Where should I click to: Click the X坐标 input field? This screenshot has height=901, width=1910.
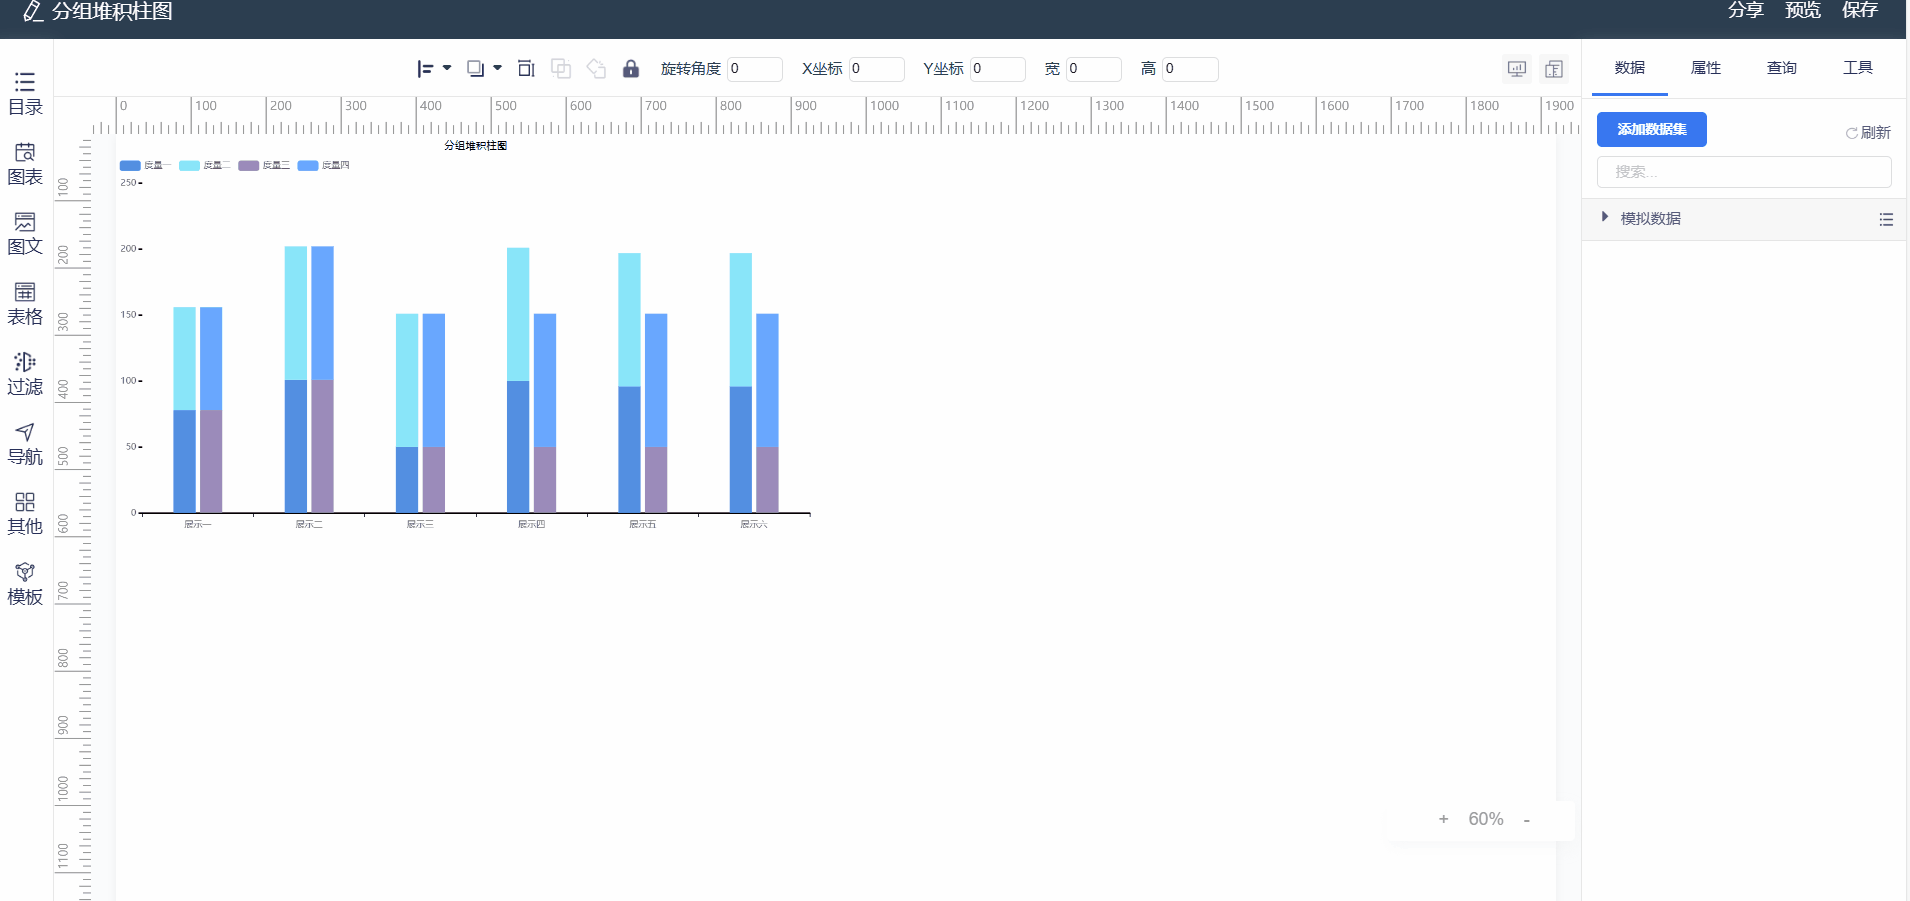pyautogui.click(x=877, y=69)
